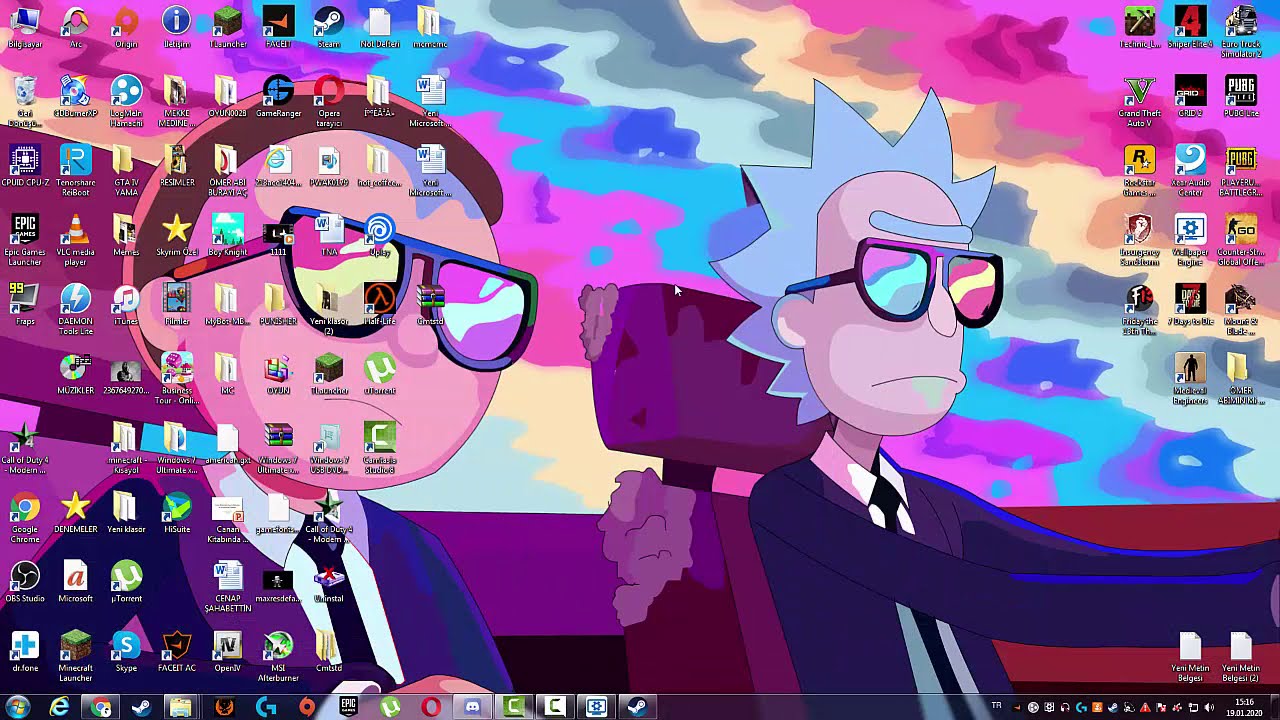The image size is (1280, 720).
Task: Launch the Origin desktop shortcut
Action: click(126, 27)
